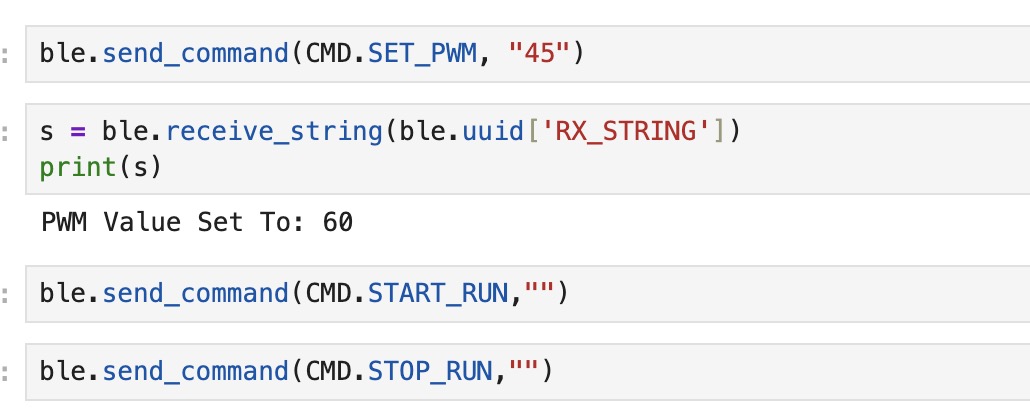Image resolution: width=1030 pixels, height=418 pixels.
Task: Select the STOP_RUN command cell
Action: (x=527, y=371)
